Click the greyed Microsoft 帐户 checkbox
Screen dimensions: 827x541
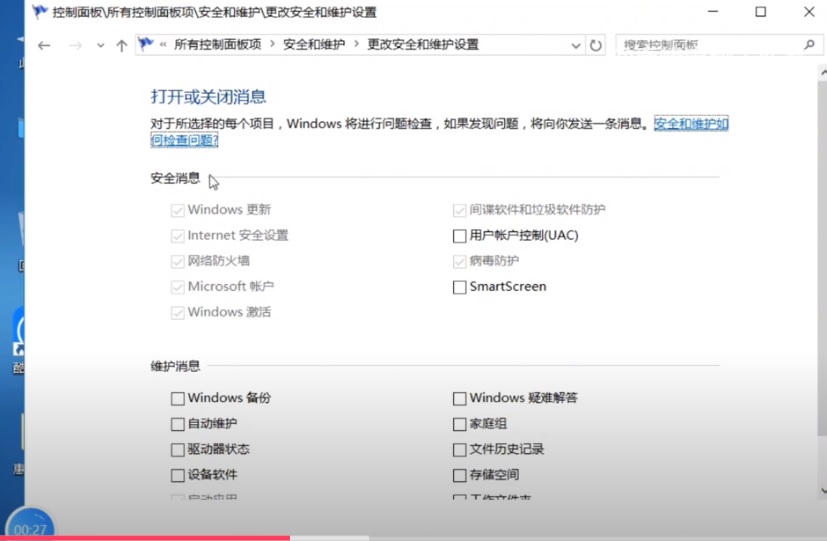tap(178, 287)
